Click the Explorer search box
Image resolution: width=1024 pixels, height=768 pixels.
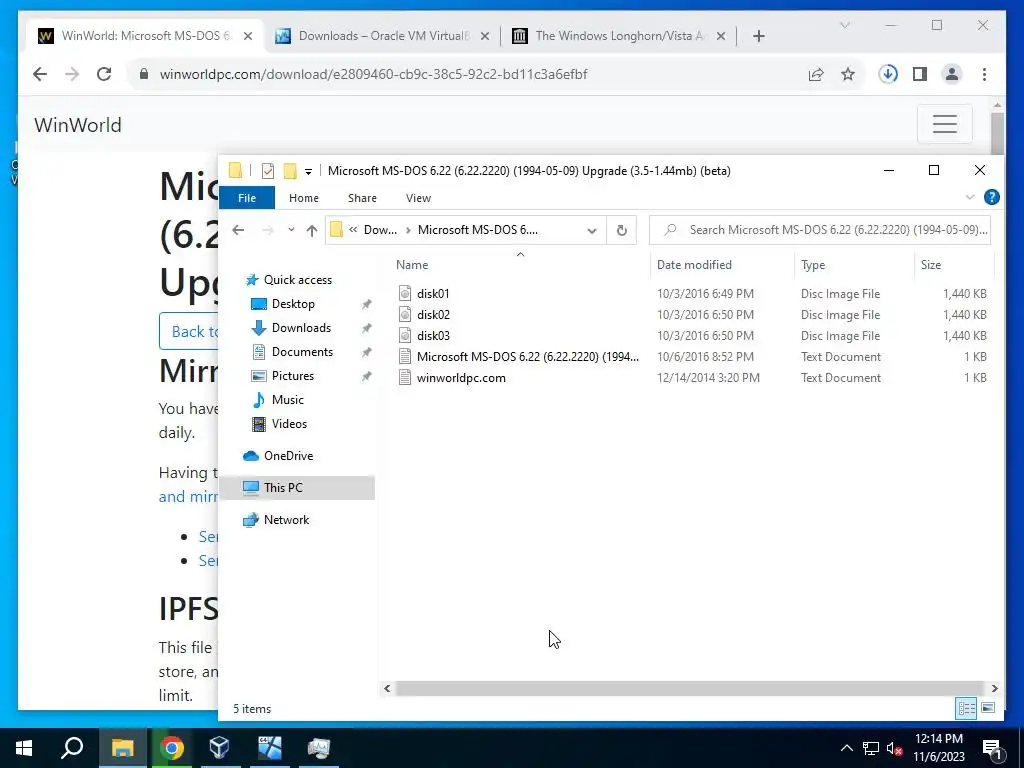pos(820,230)
